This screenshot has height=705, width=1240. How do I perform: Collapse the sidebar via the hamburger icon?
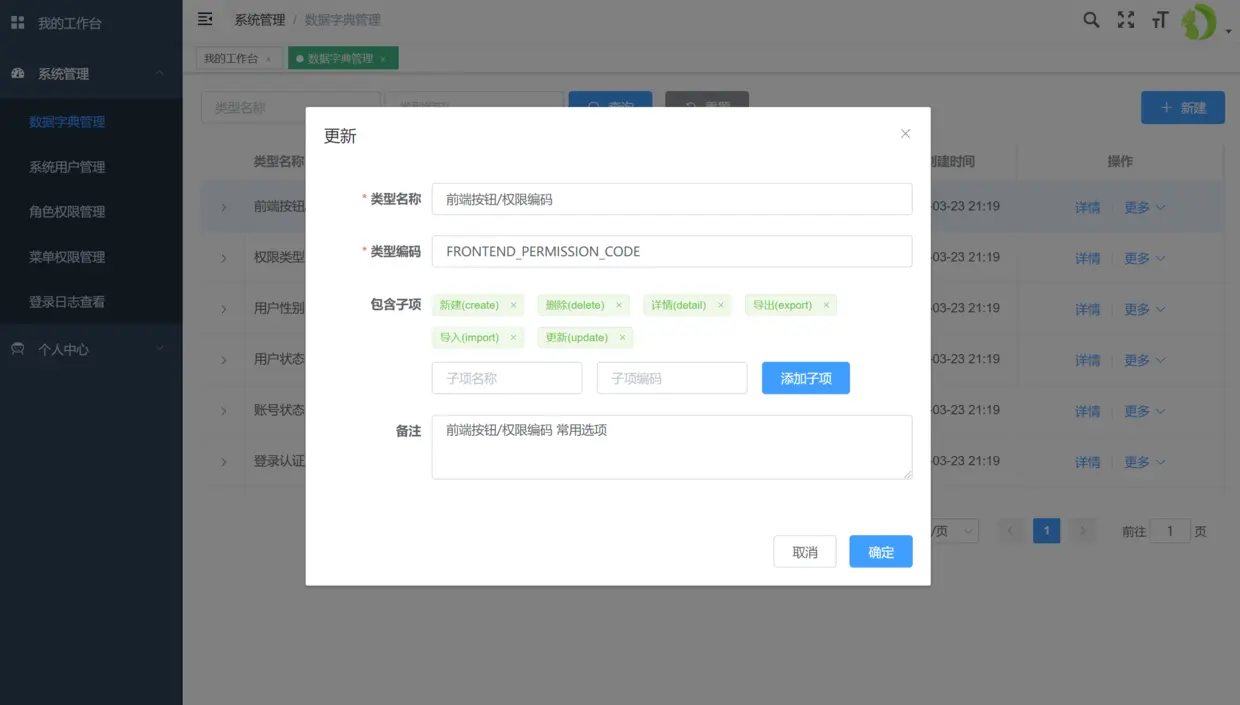click(205, 18)
